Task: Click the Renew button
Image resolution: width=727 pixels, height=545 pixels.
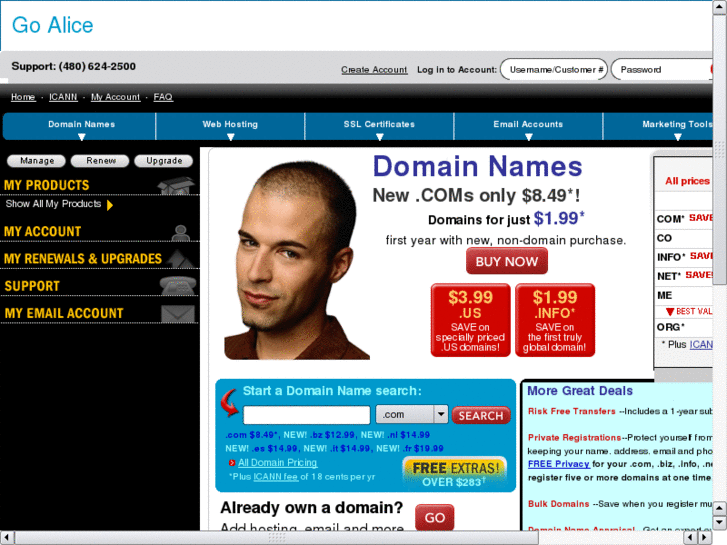Action: (x=100, y=161)
